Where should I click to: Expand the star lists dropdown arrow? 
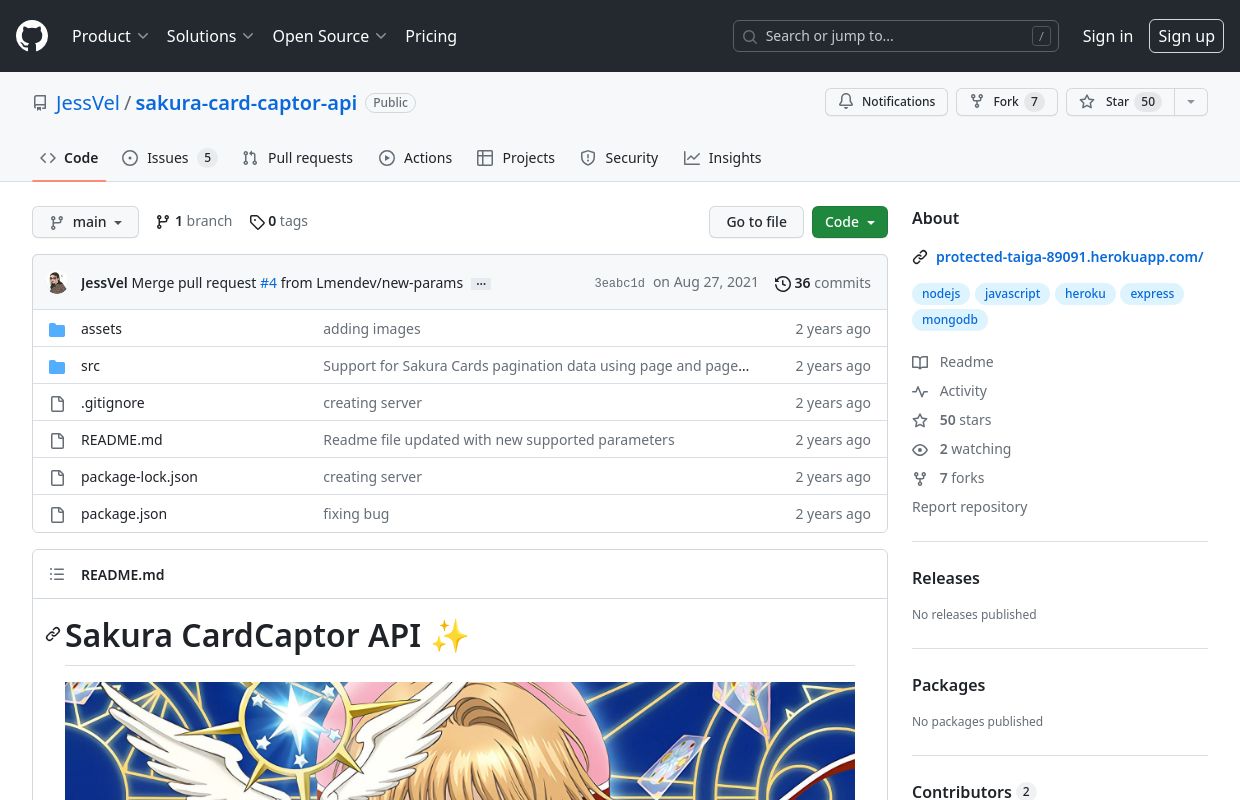click(x=1190, y=102)
